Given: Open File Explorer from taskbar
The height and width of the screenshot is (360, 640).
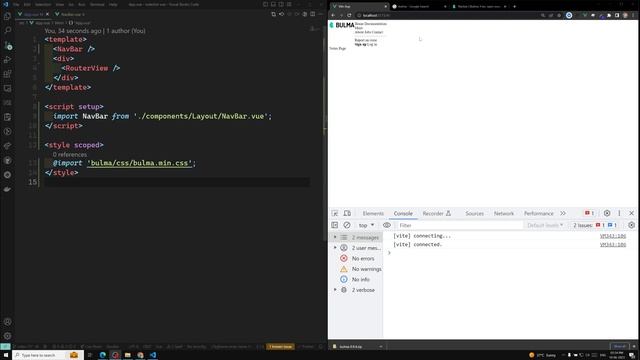Looking at the screenshot, I should (128, 355).
